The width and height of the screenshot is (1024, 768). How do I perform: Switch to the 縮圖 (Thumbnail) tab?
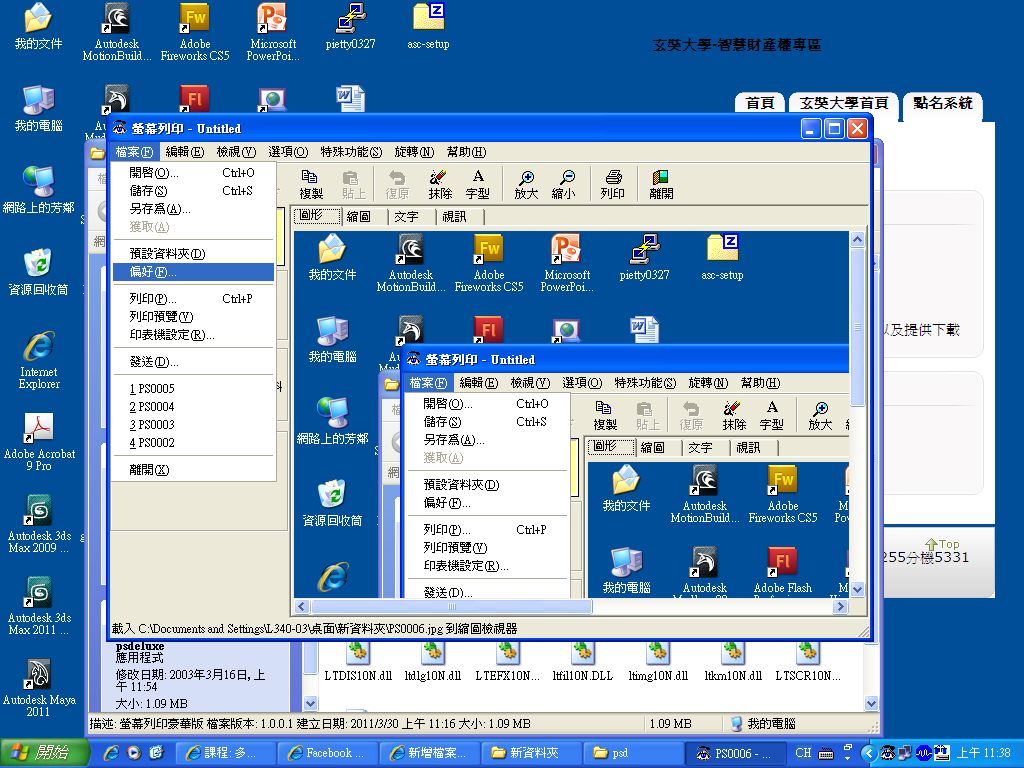pyautogui.click(x=358, y=216)
